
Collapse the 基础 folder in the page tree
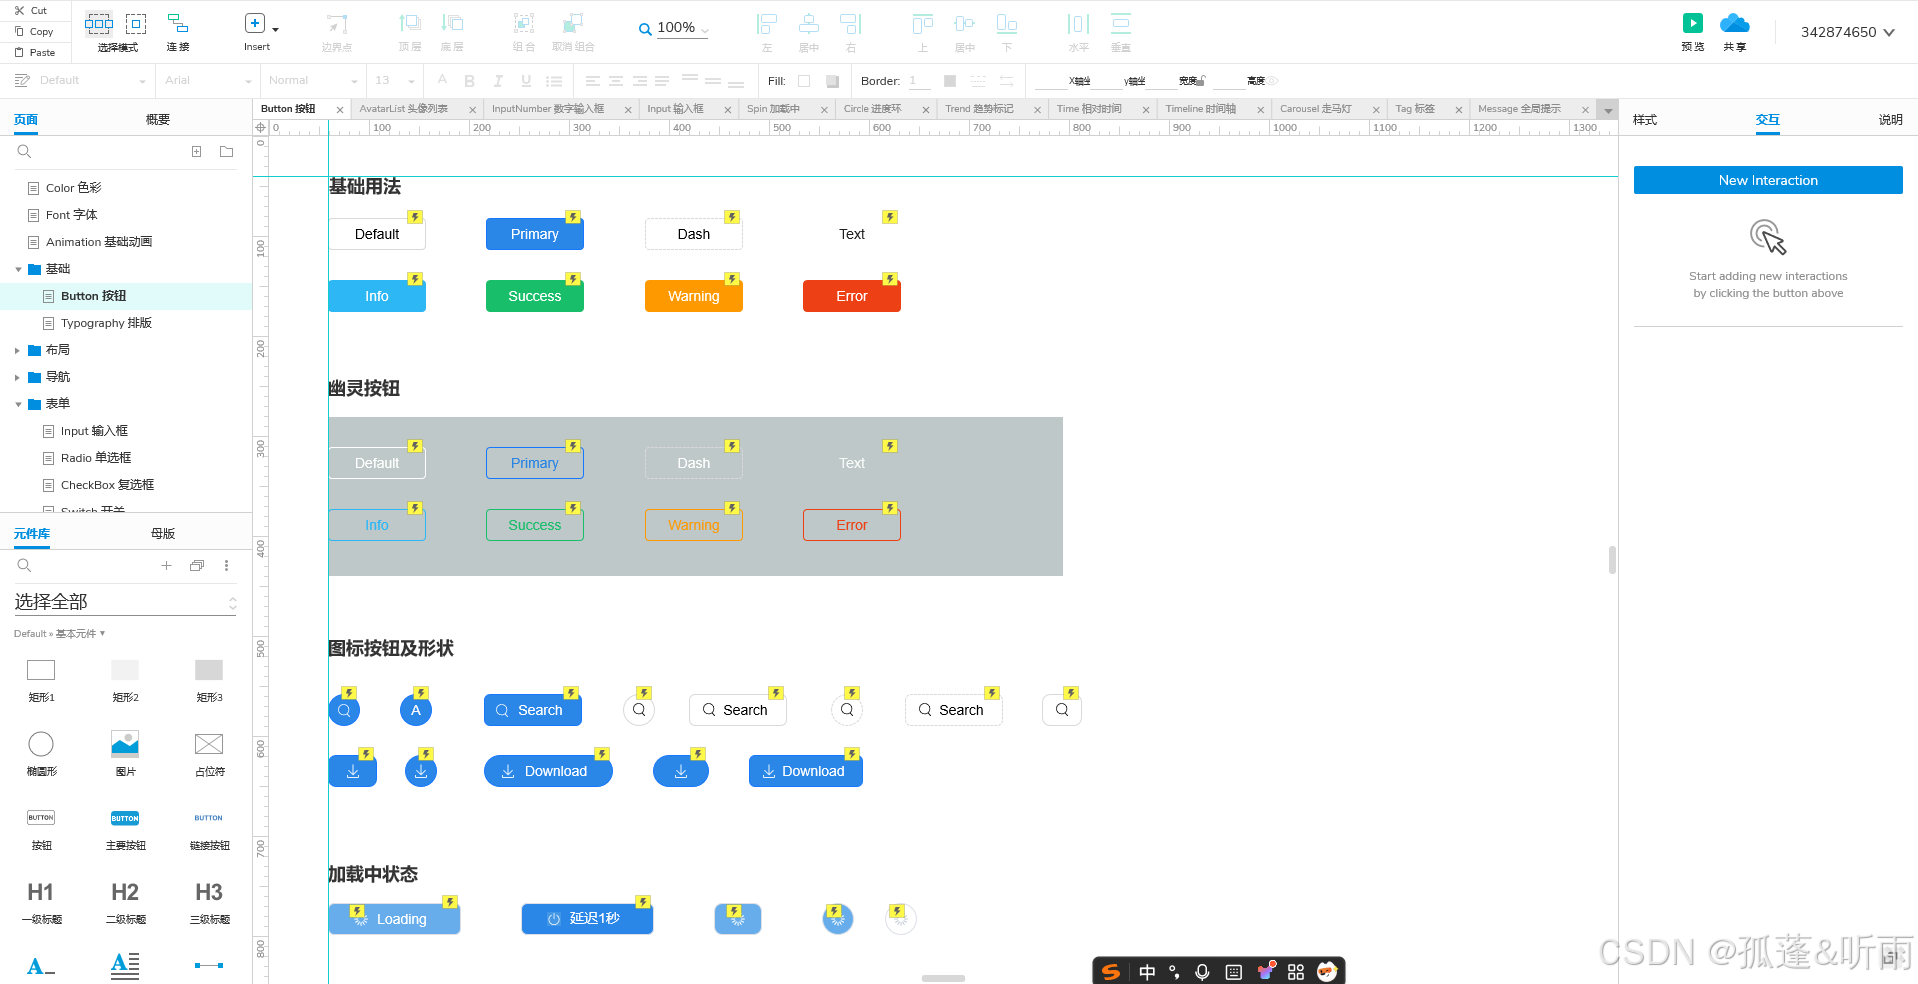click(x=18, y=270)
